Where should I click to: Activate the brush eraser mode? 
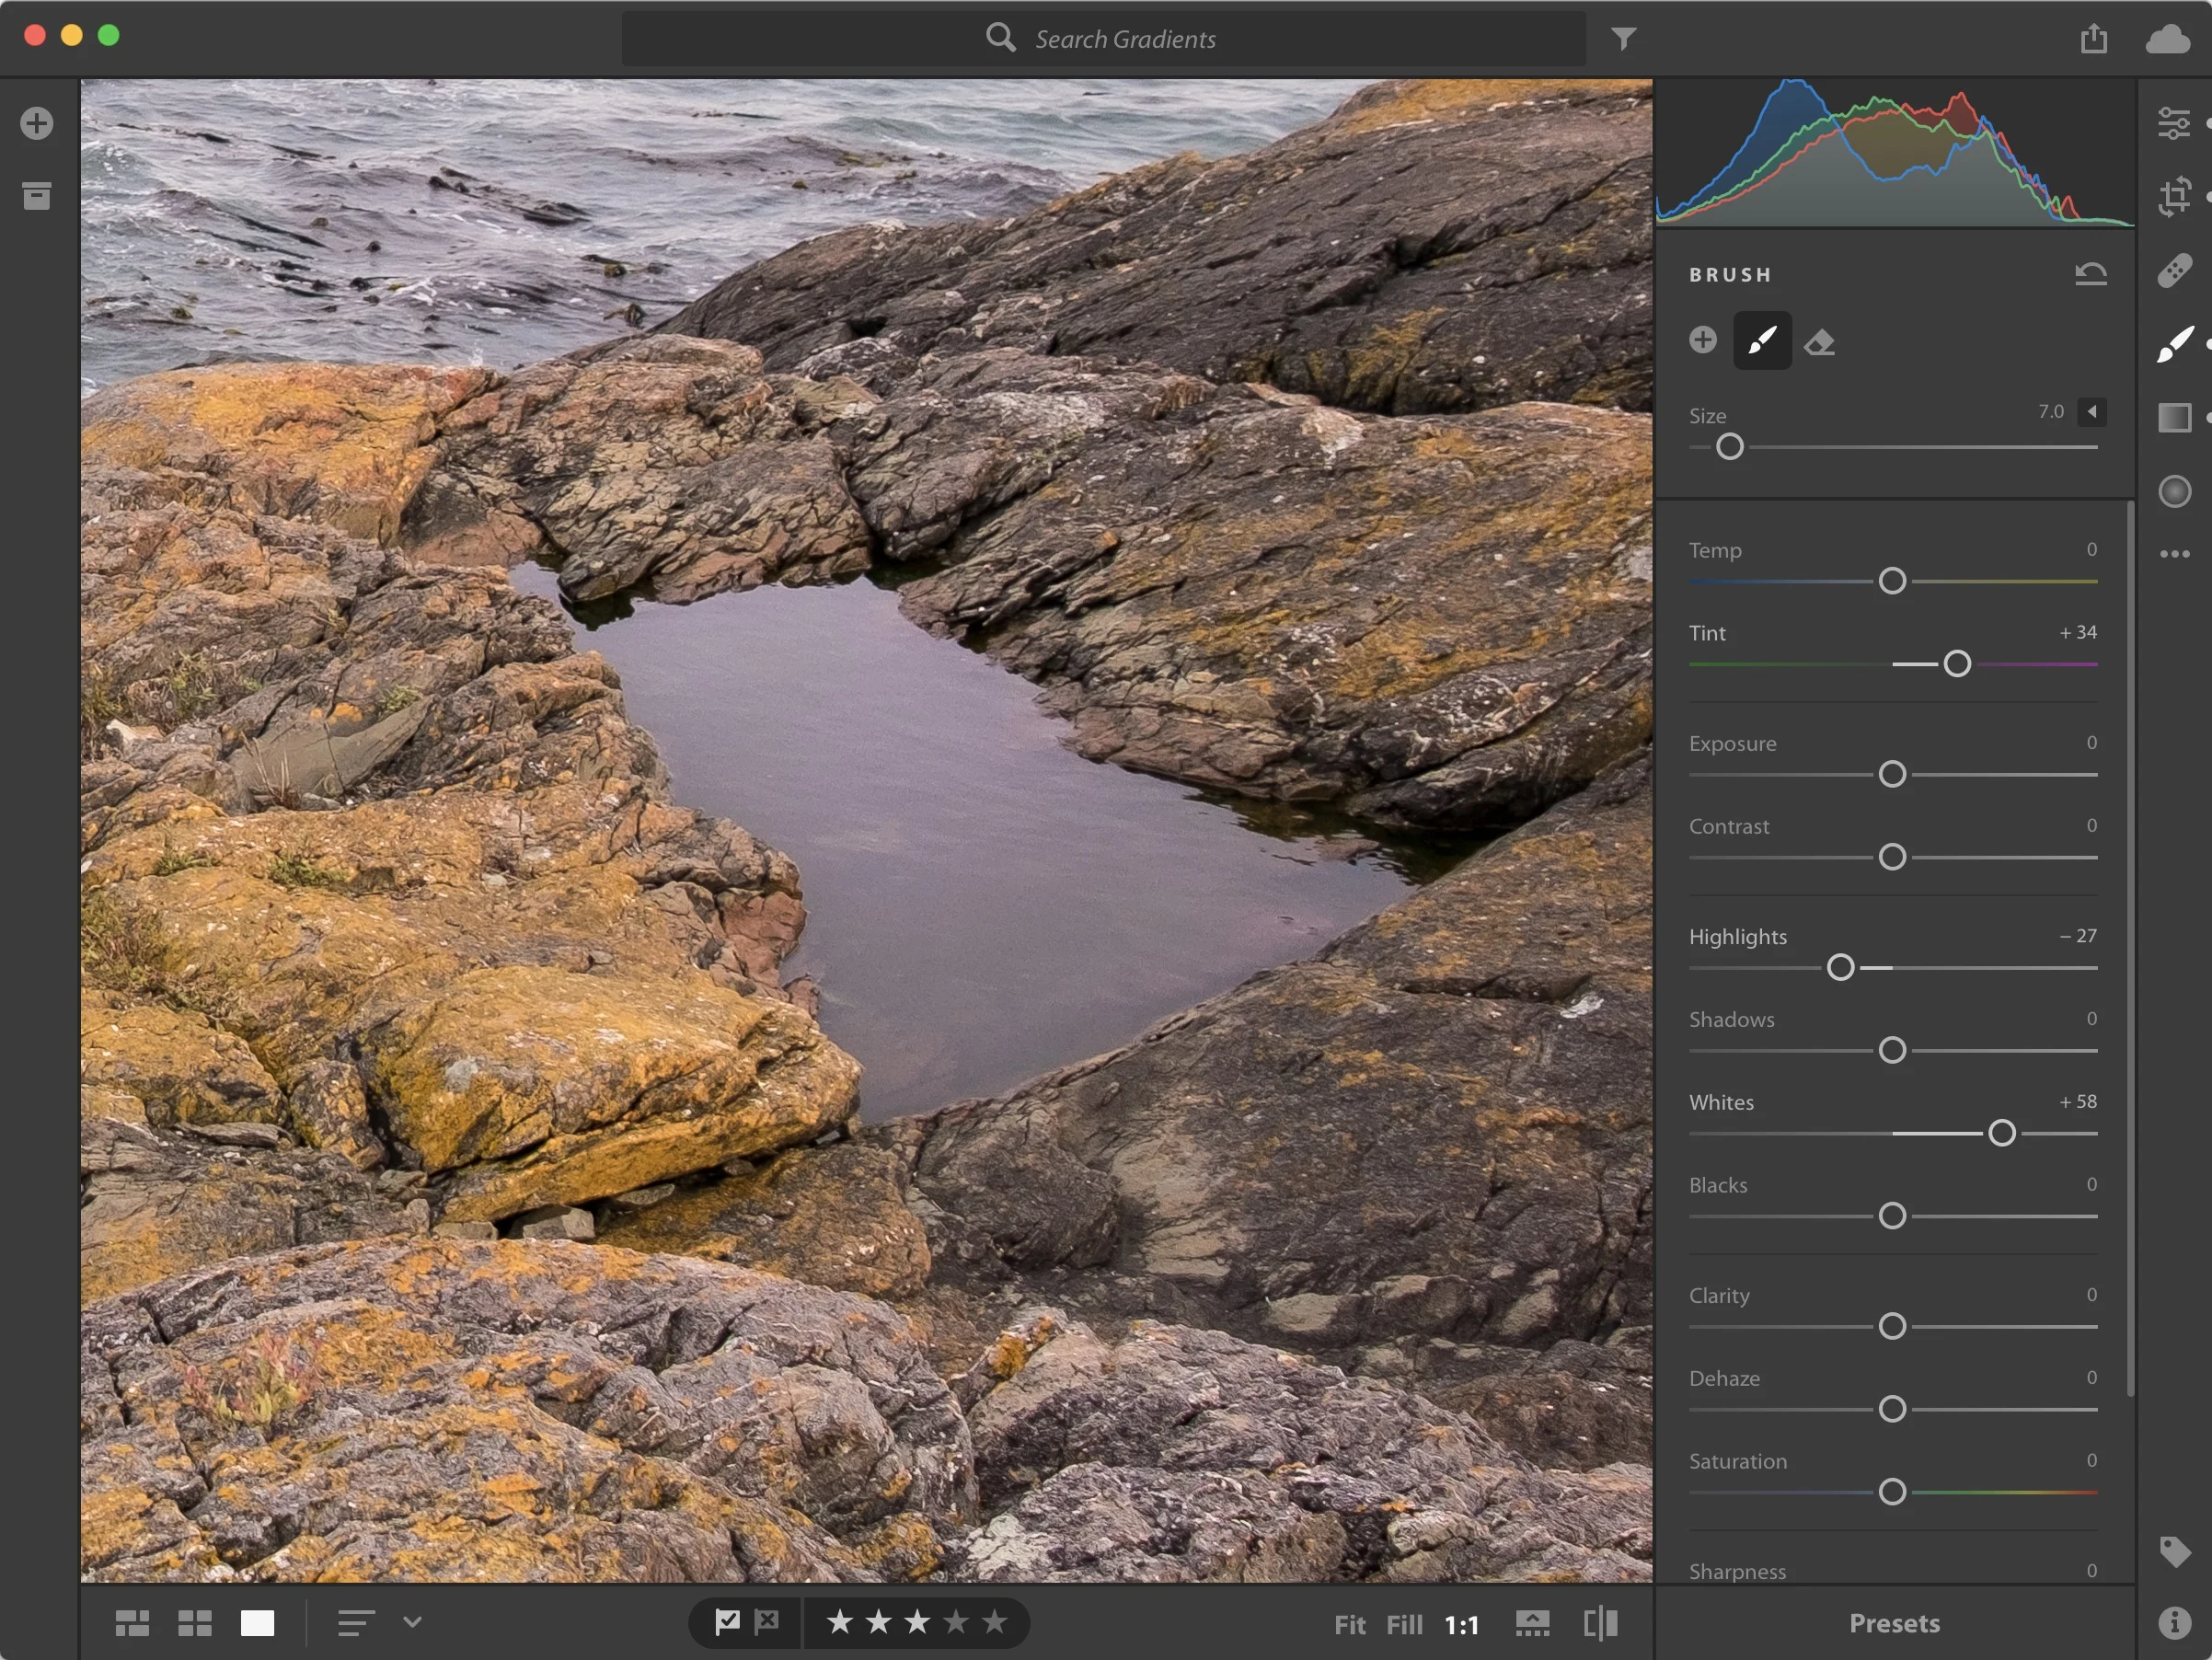tap(1819, 342)
